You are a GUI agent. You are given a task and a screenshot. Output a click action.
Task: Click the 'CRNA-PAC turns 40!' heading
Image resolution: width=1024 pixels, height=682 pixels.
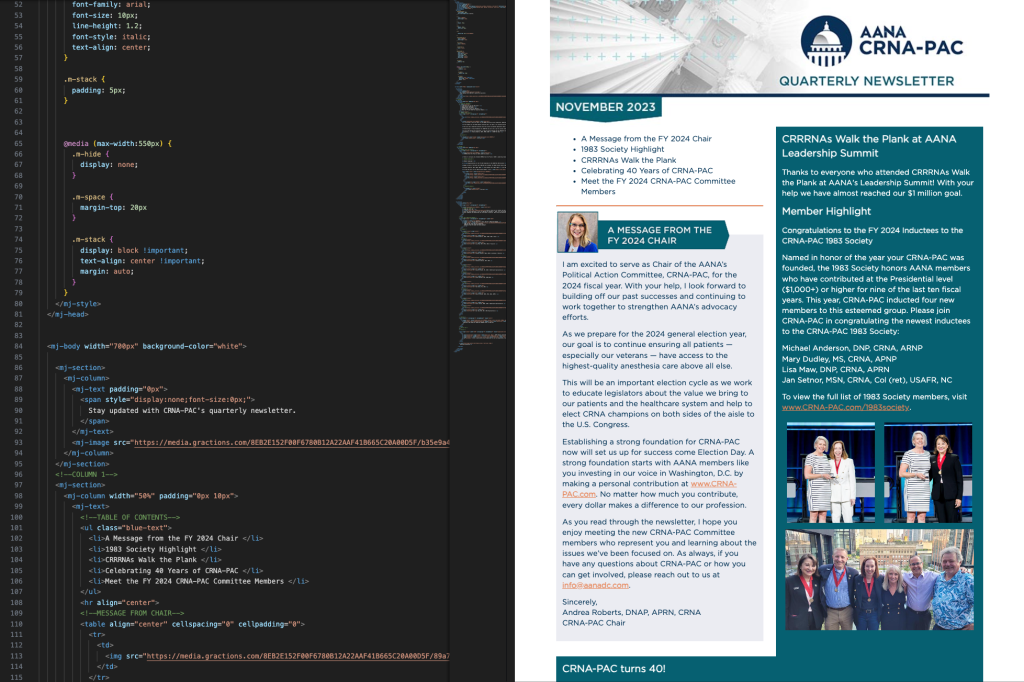pyautogui.click(x=613, y=669)
